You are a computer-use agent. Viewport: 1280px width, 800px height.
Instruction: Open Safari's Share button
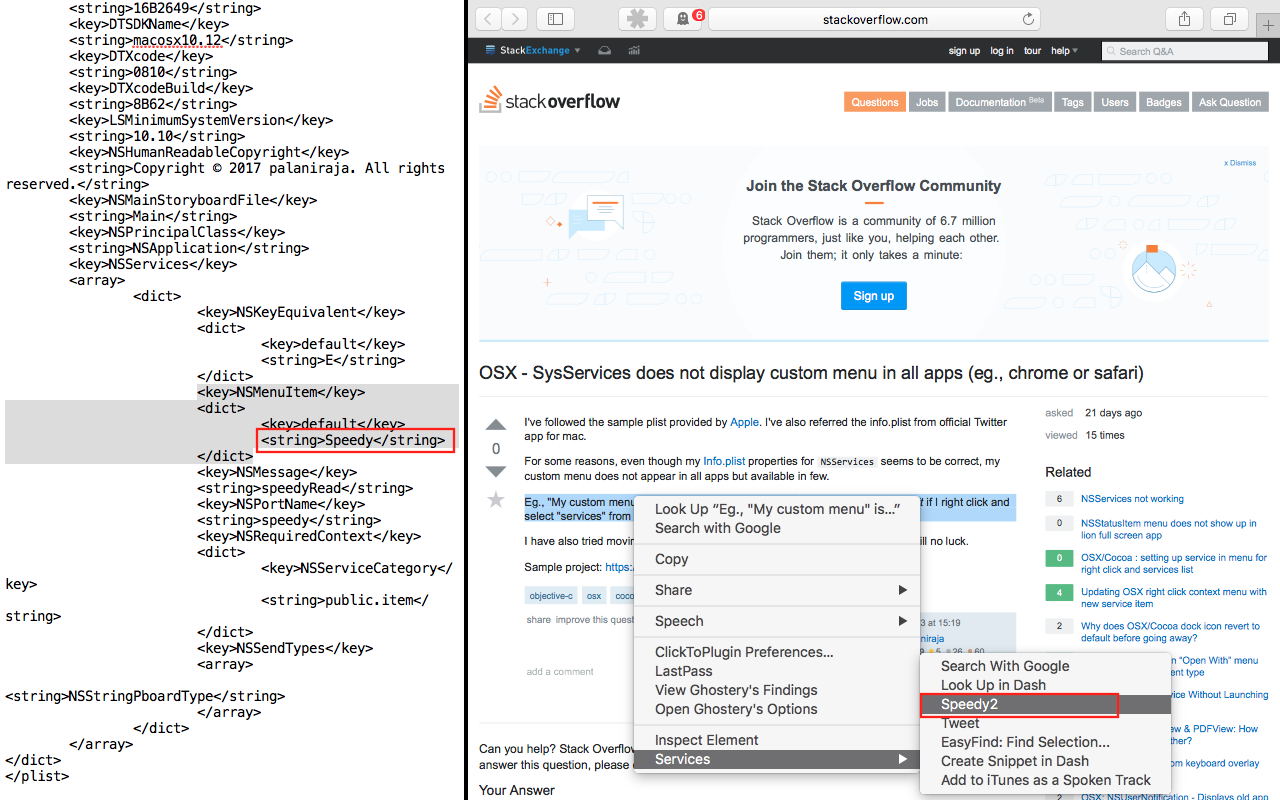pyautogui.click(x=1184, y=19)
